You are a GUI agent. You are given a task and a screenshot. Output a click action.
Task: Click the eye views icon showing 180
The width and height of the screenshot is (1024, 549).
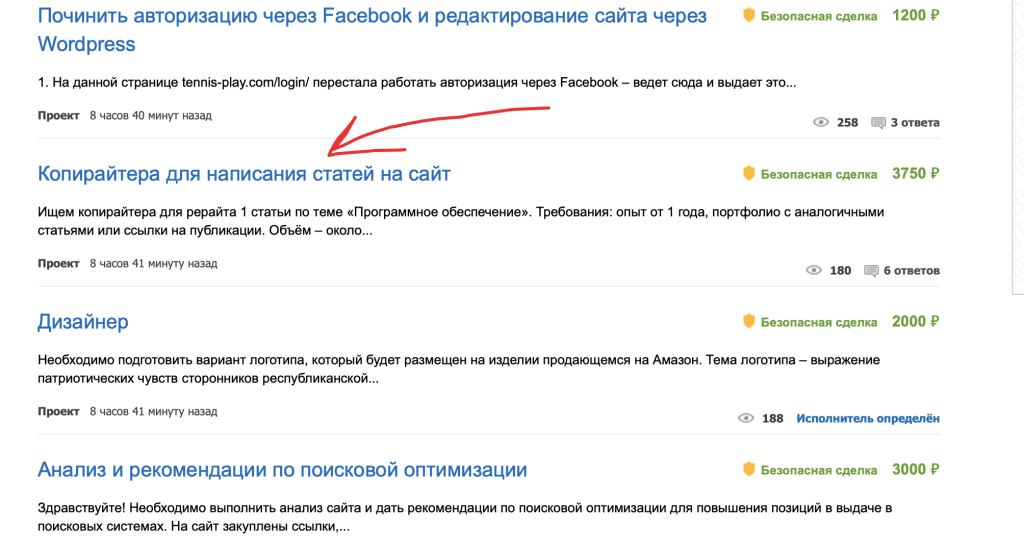[x=813, y=271]
